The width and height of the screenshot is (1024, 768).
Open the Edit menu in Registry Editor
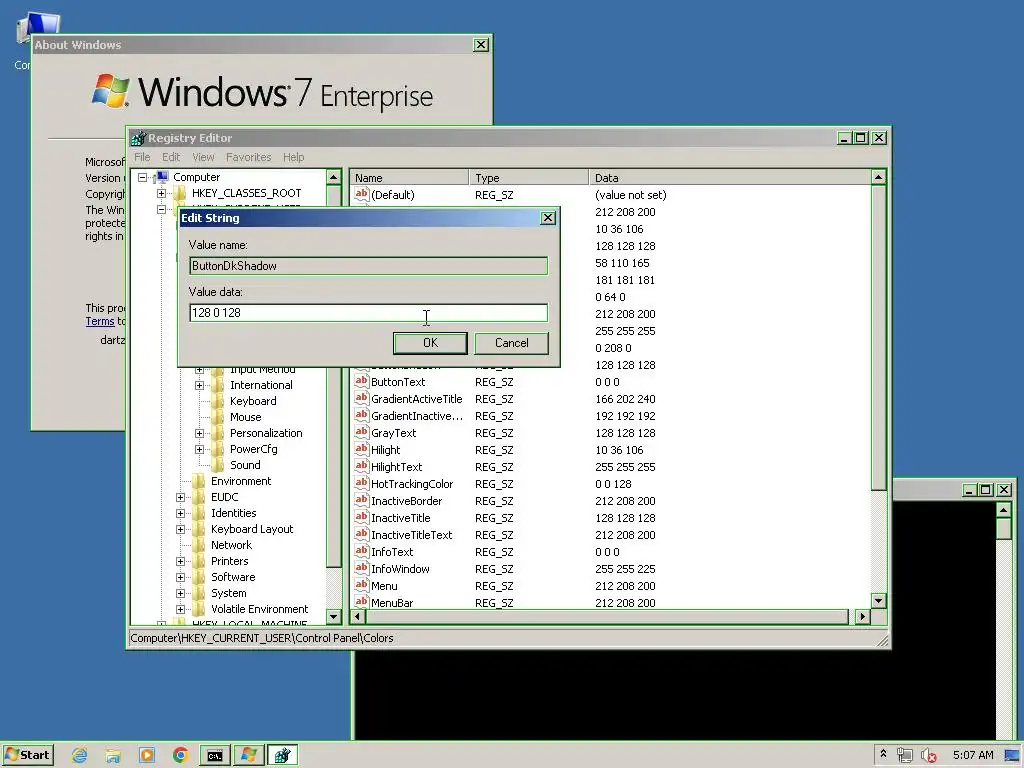coord(171,157)
